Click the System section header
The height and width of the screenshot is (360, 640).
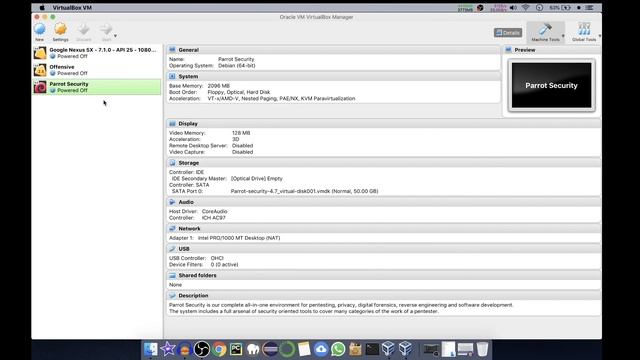point(333,76)
